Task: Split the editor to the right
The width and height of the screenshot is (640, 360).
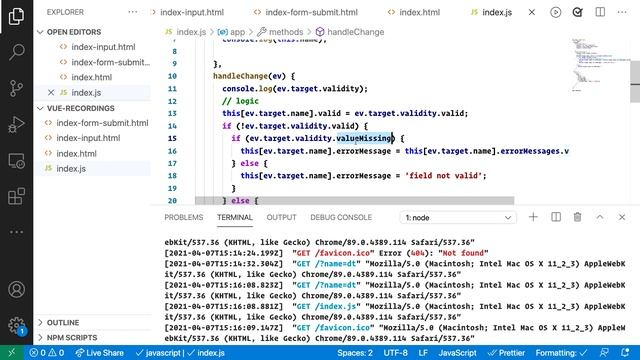Action: pyautogui.click(x=600, y=12)
